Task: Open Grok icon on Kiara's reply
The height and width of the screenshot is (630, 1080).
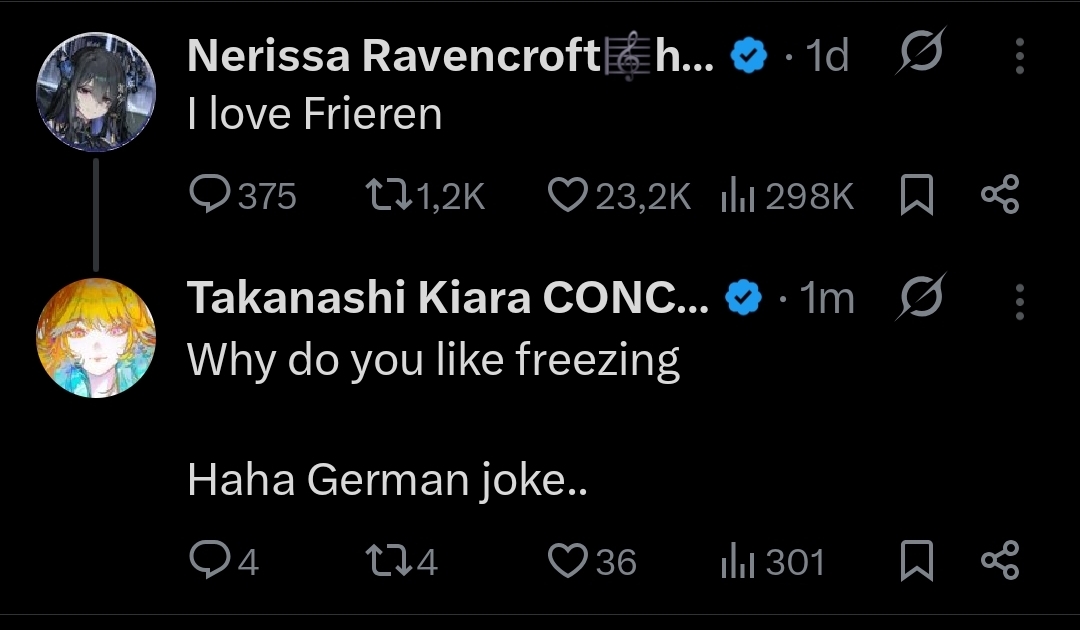Action: pyautogui.click(x=916, y=298)
